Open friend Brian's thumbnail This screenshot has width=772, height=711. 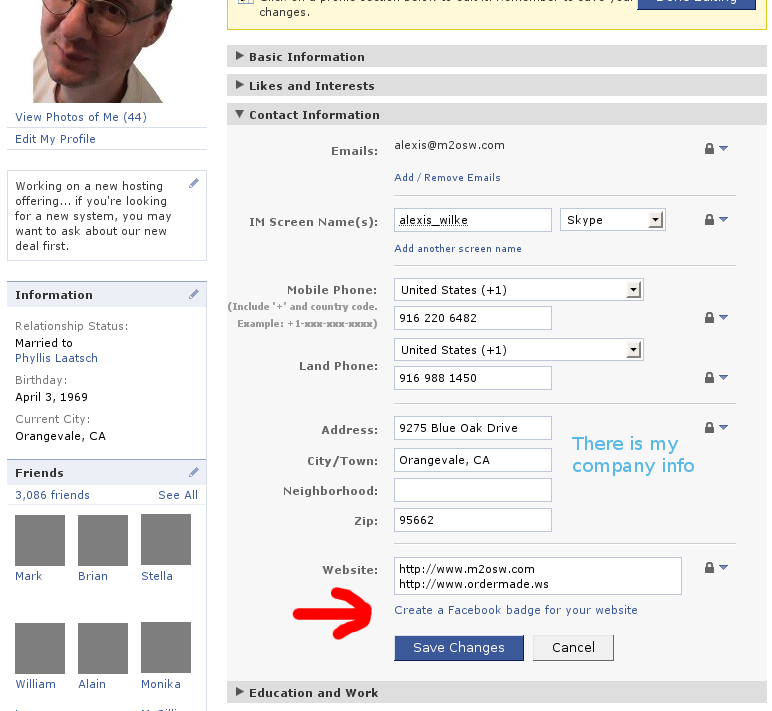click(103, 540)
